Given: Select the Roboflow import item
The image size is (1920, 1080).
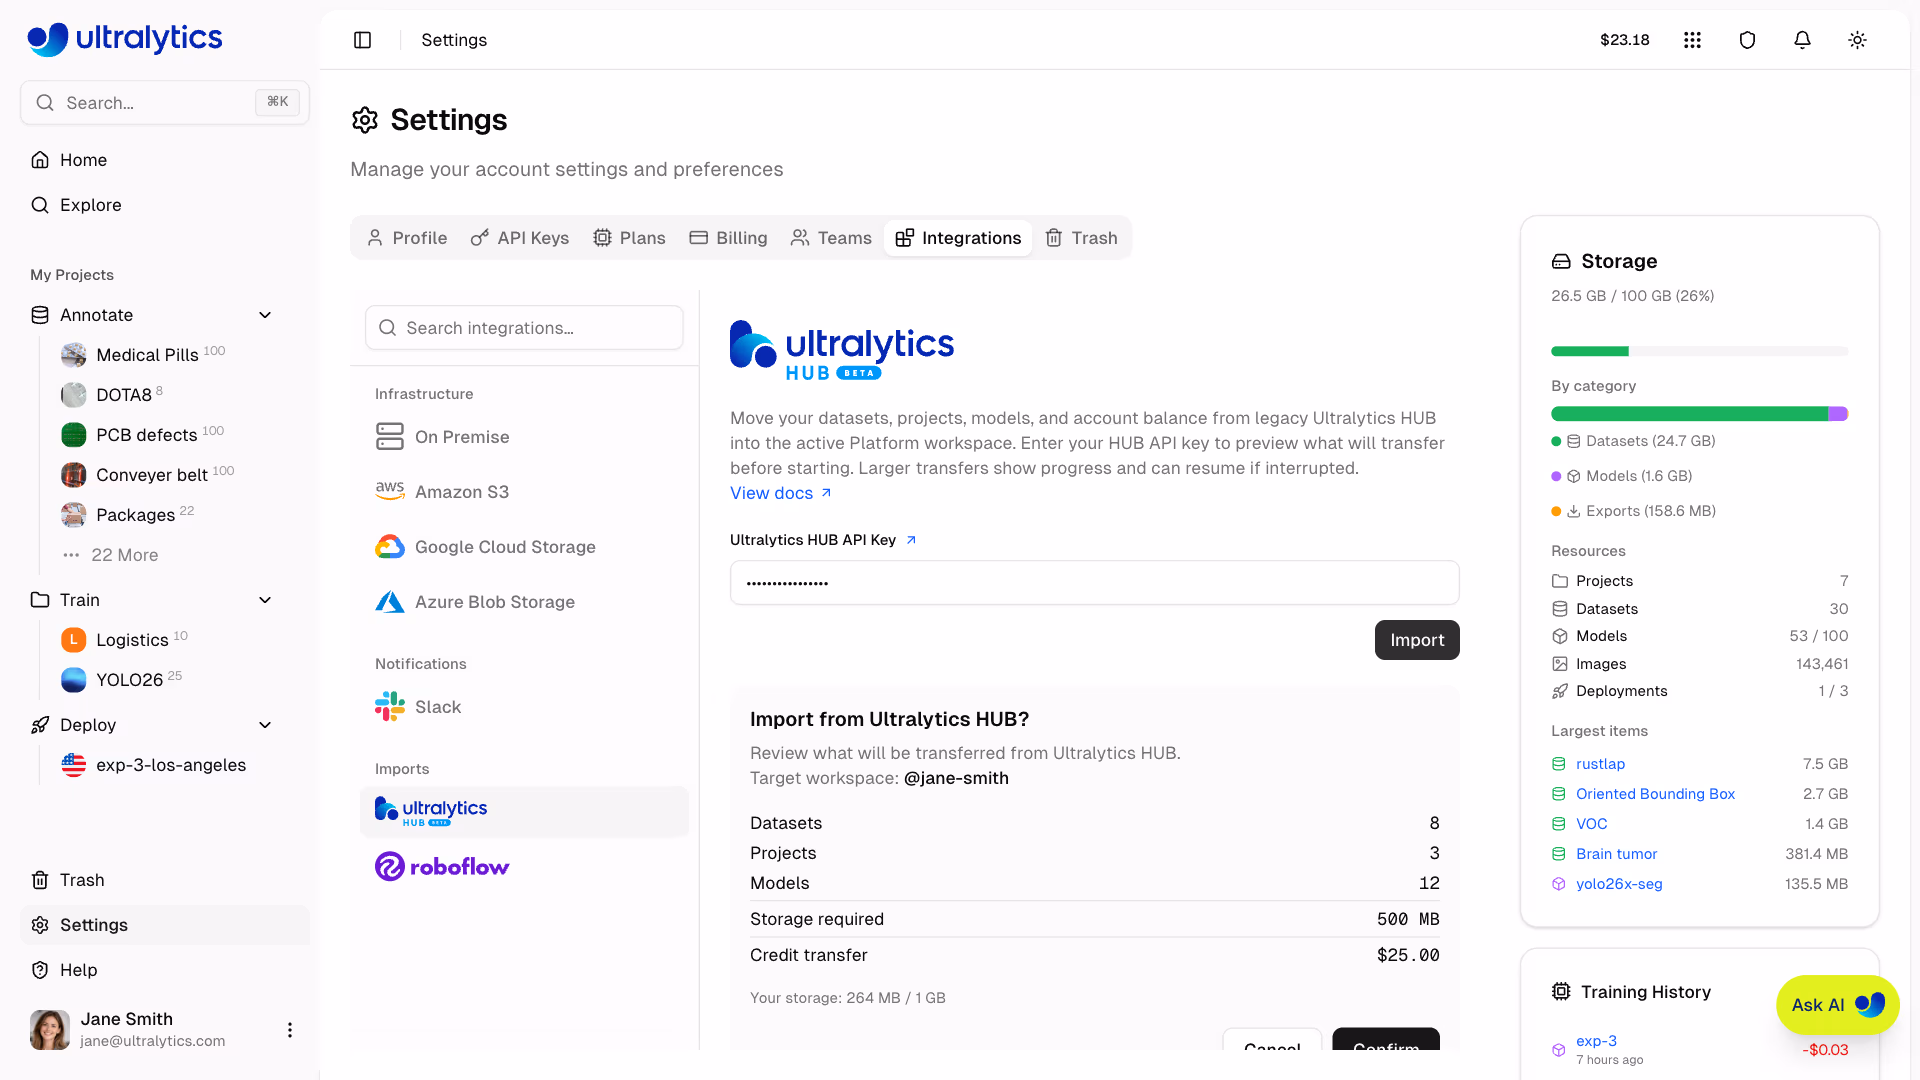Looking at the screenshot, I should [524, 866].
